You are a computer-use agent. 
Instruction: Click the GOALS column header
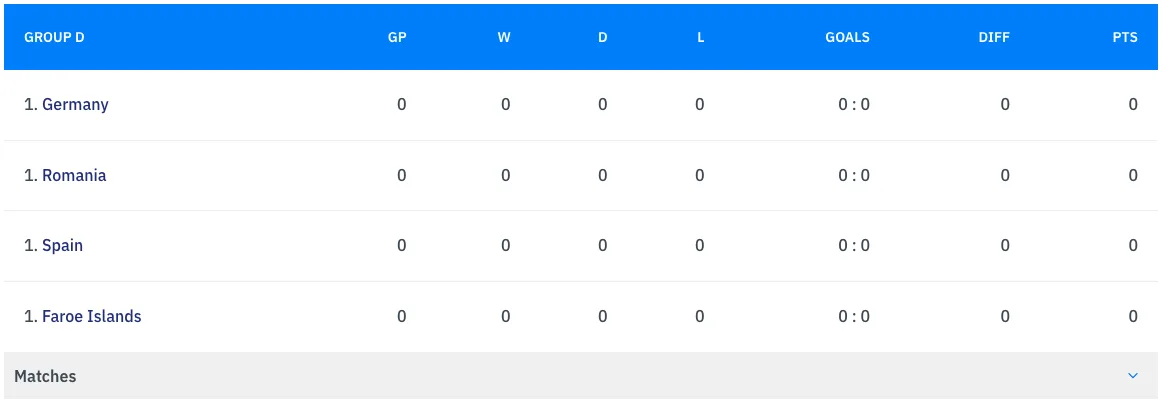(847, 37)
